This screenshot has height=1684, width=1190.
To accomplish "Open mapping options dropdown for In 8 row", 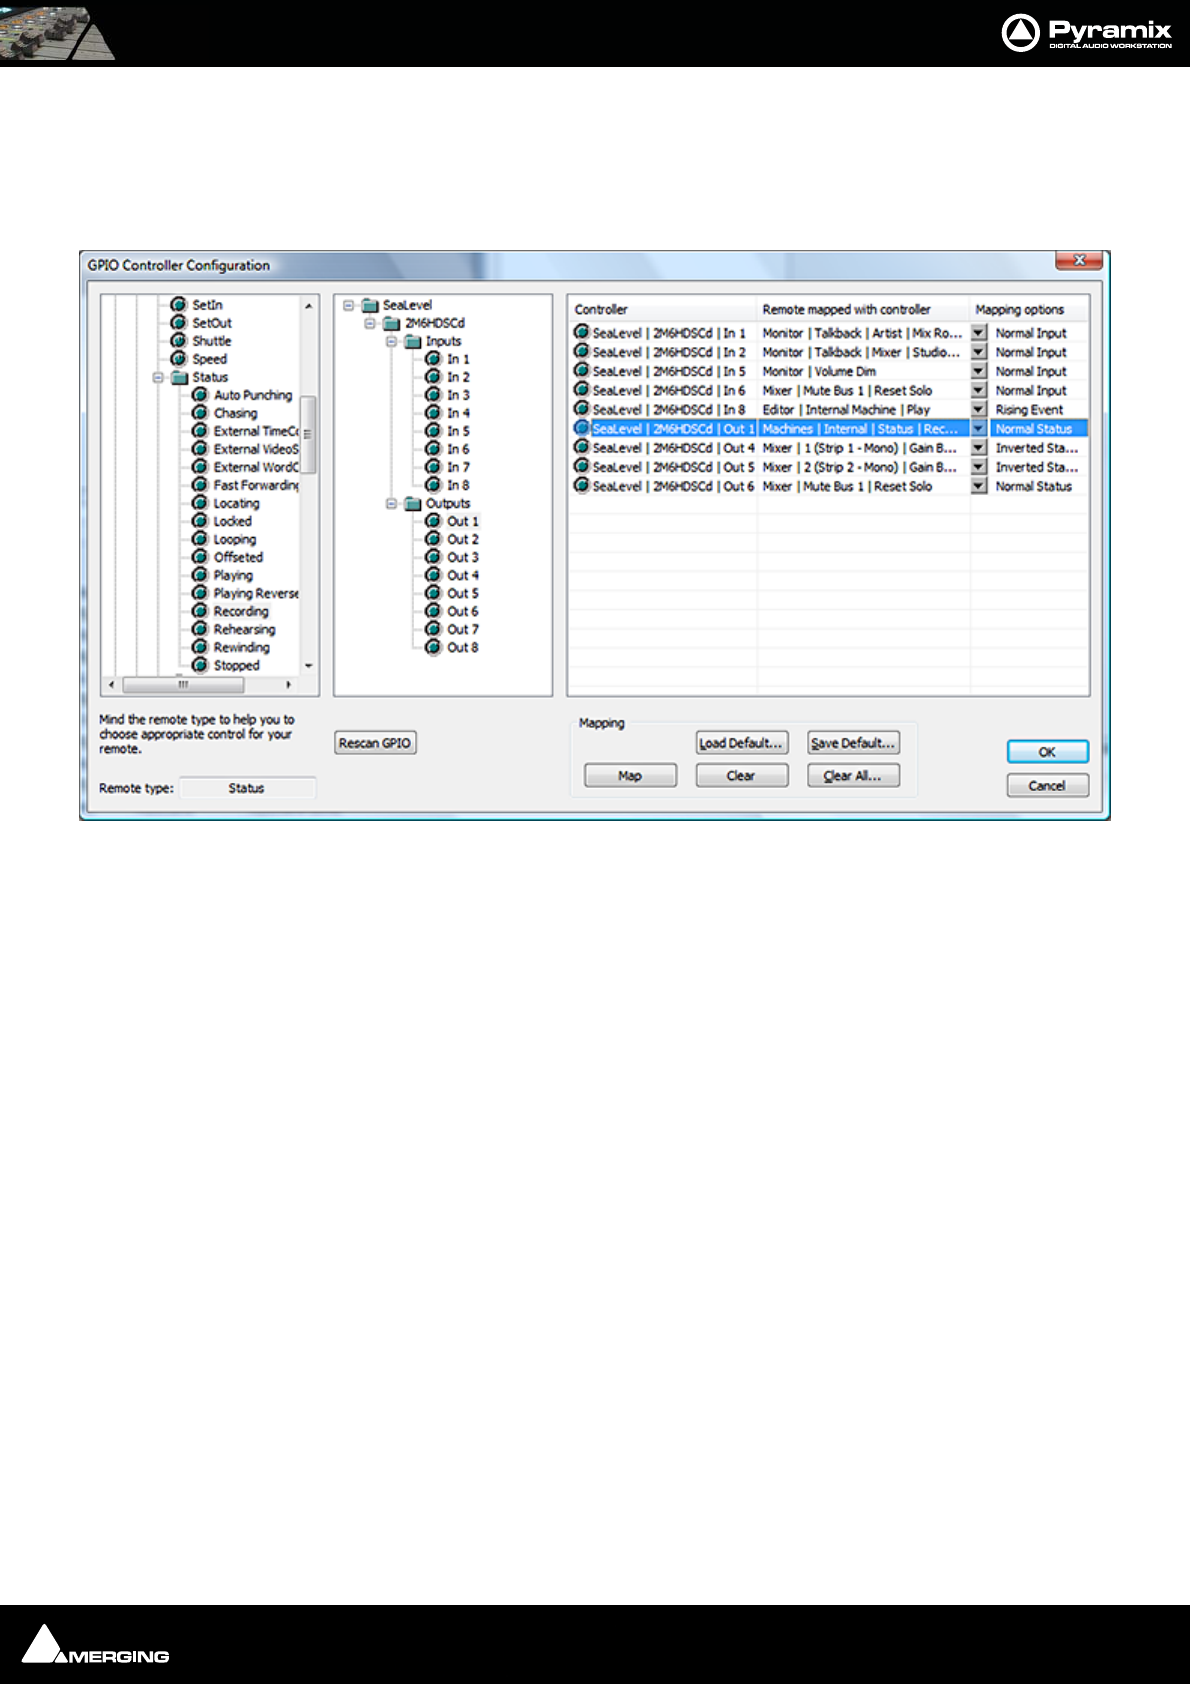I will [979, 409].
